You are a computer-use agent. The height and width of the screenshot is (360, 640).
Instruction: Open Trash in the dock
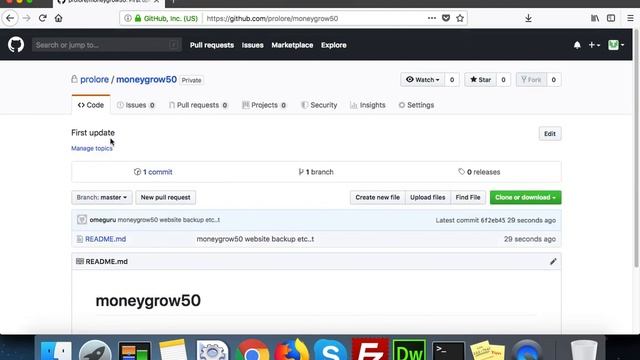[x=584, y=350]
